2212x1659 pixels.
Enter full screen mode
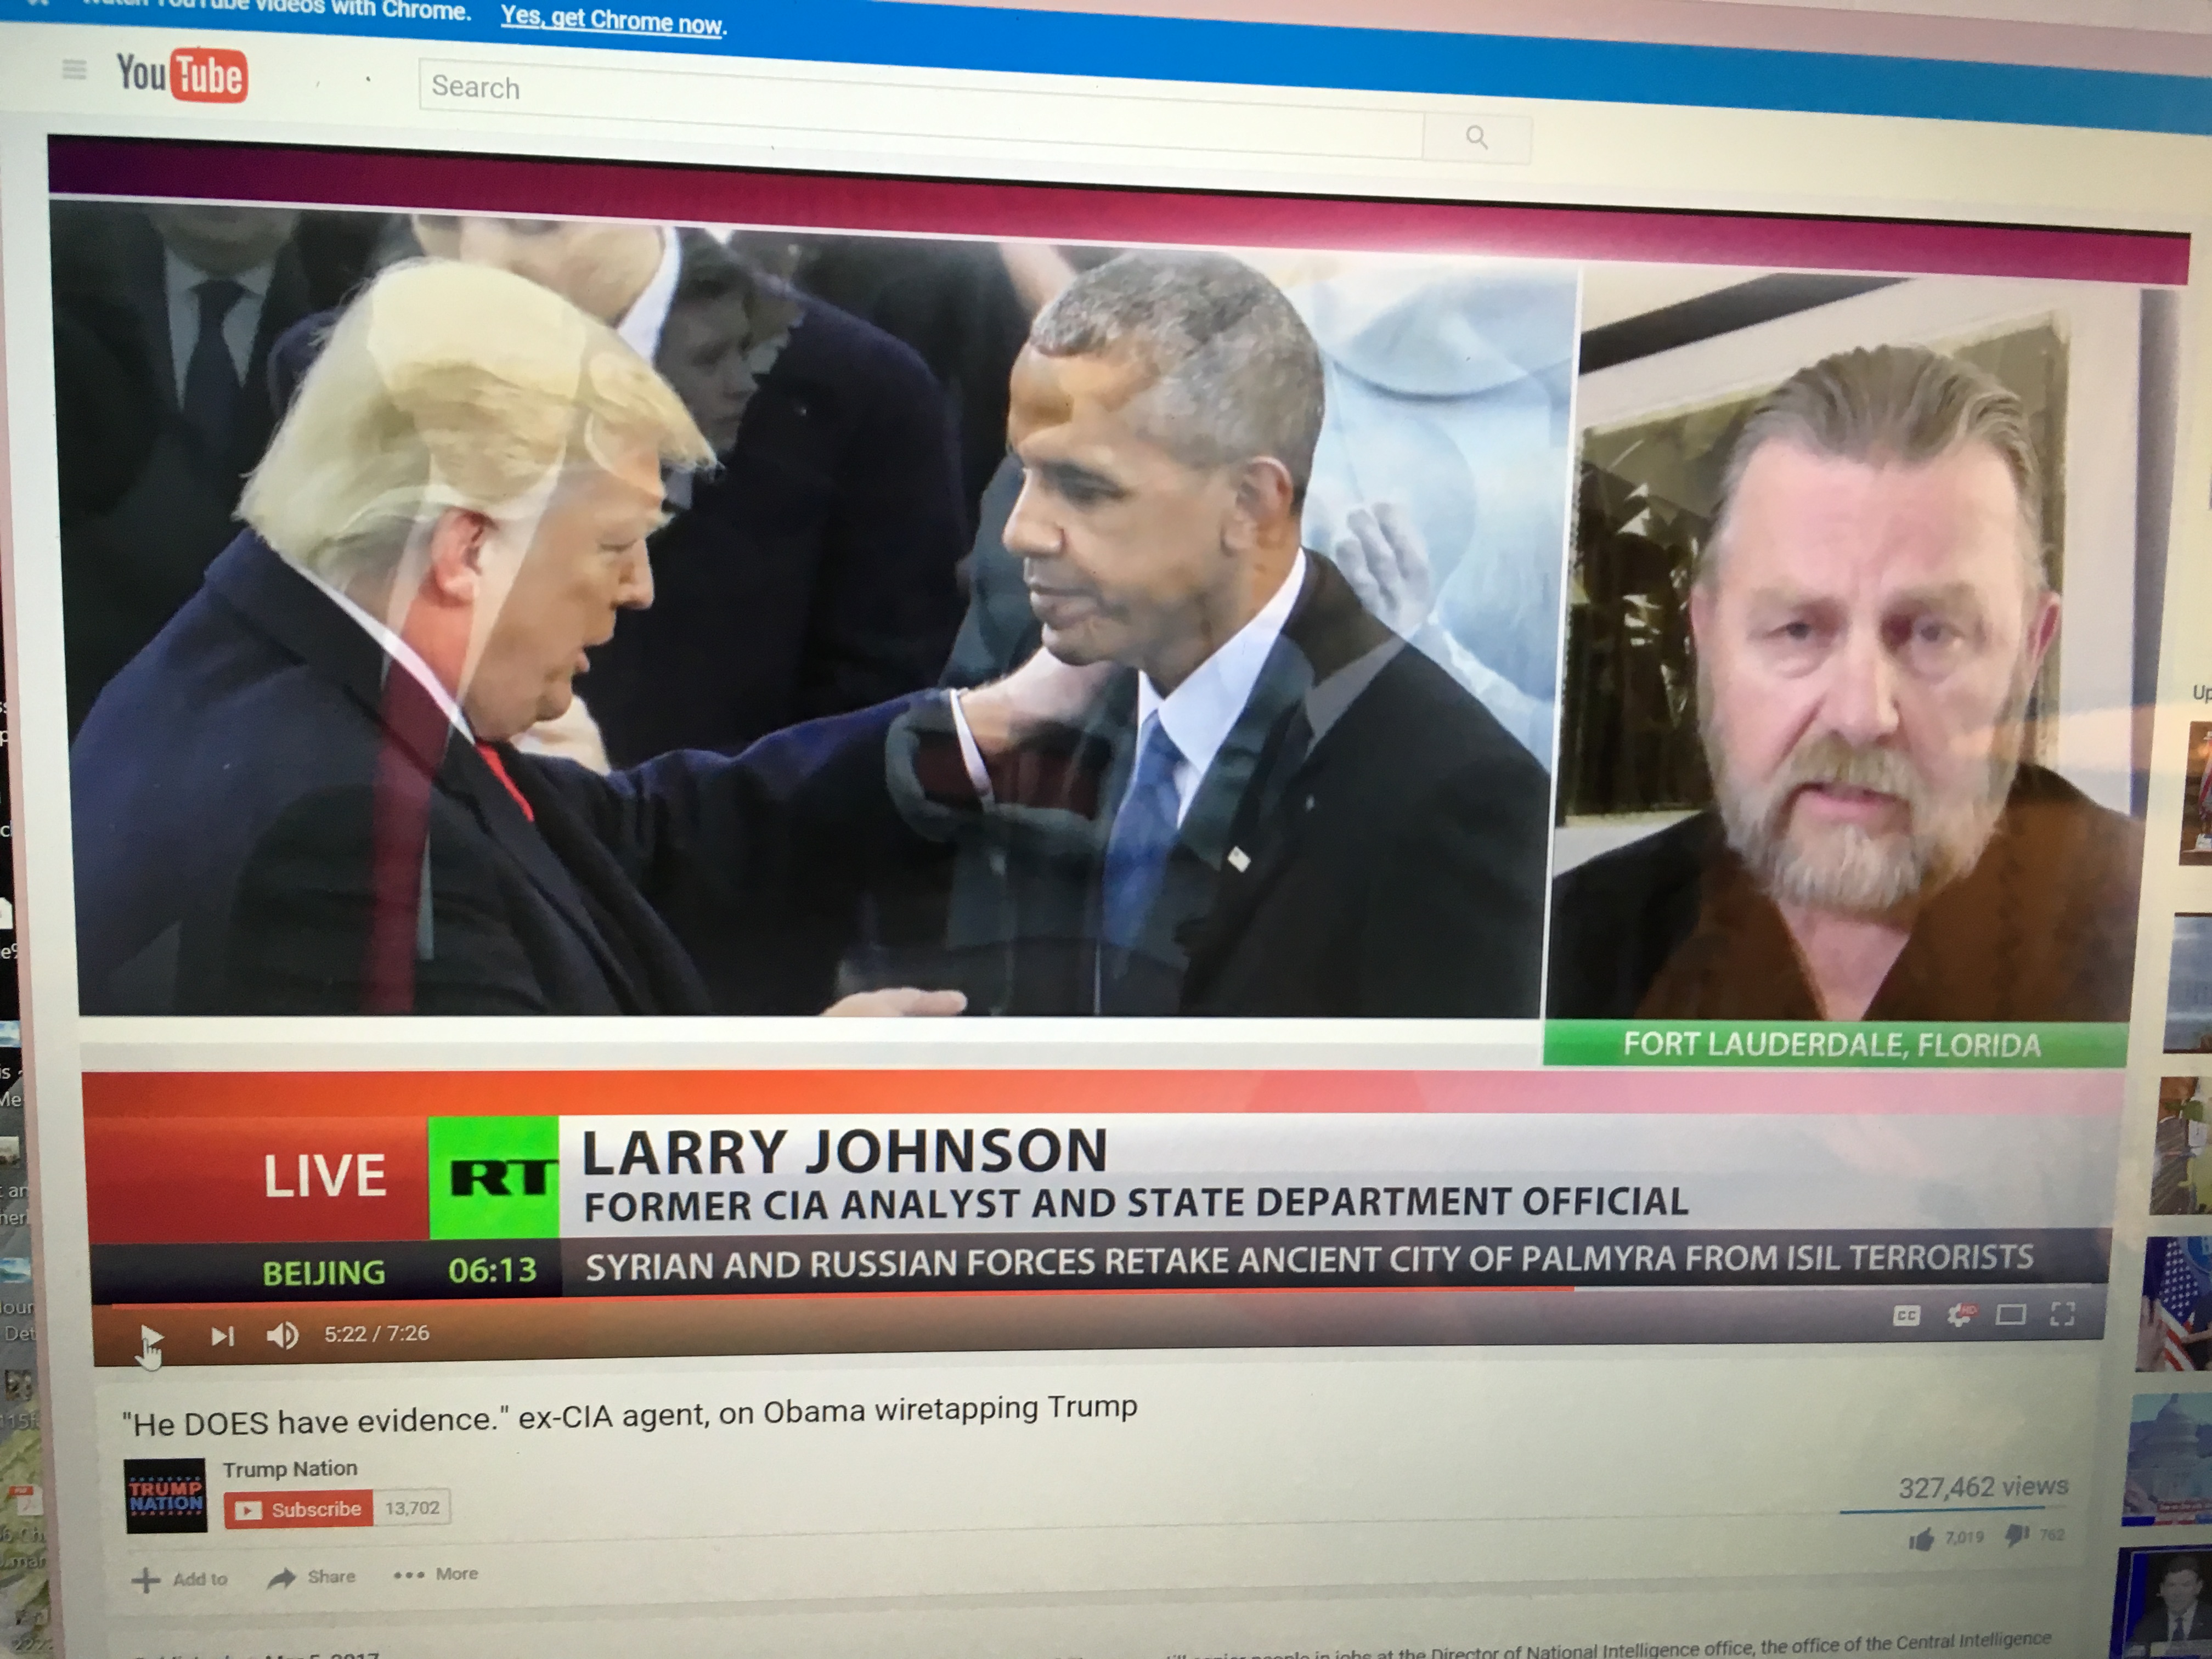click(2062, 1313)
